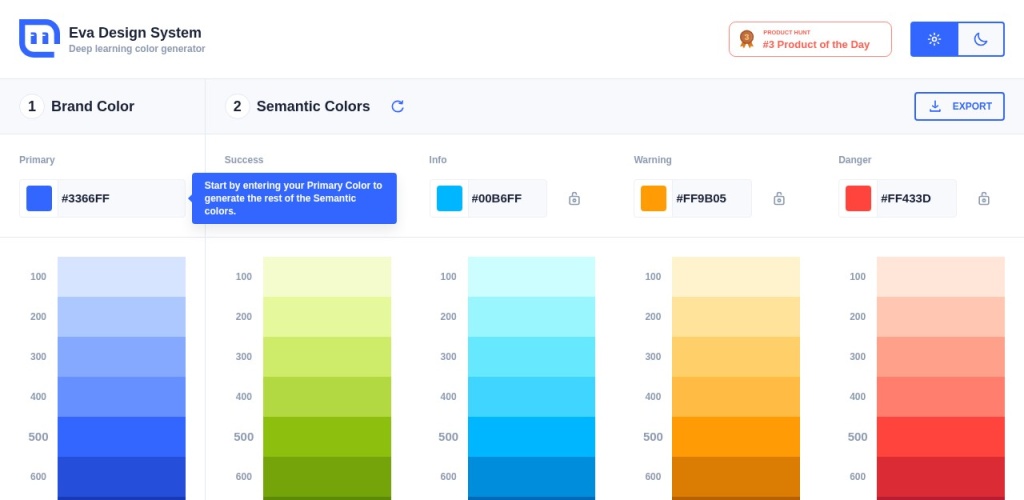Switch to dark theme moon icon
The width and height of the screenshot is (1024, 500).
pos(981,40)
